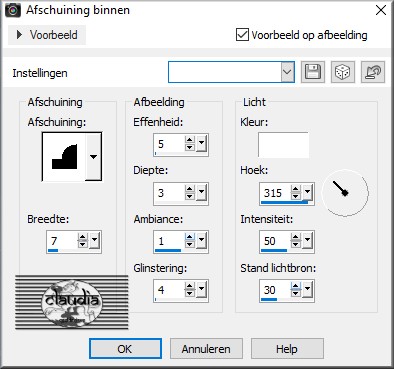
Task: Confirm with the OK button
Action: point(125,349)
